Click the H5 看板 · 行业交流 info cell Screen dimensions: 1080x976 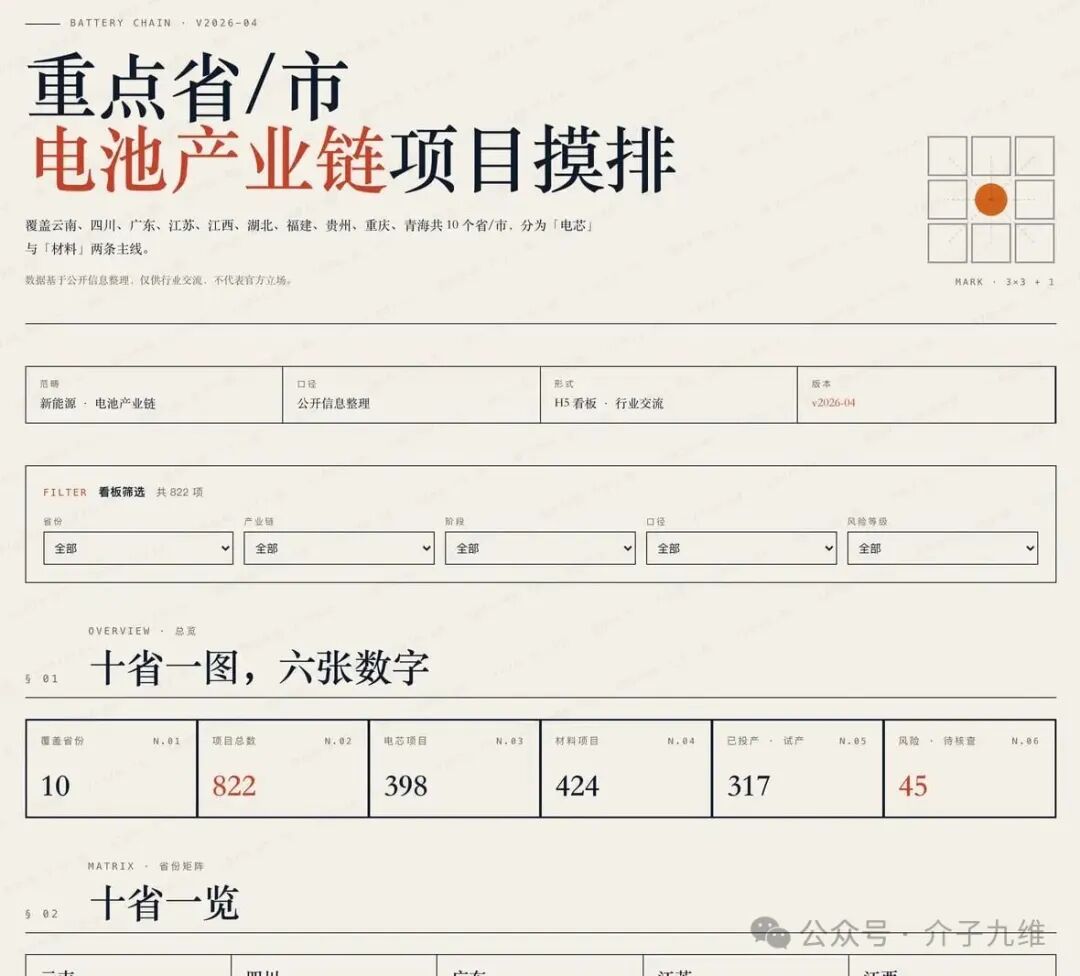(669, 395)
